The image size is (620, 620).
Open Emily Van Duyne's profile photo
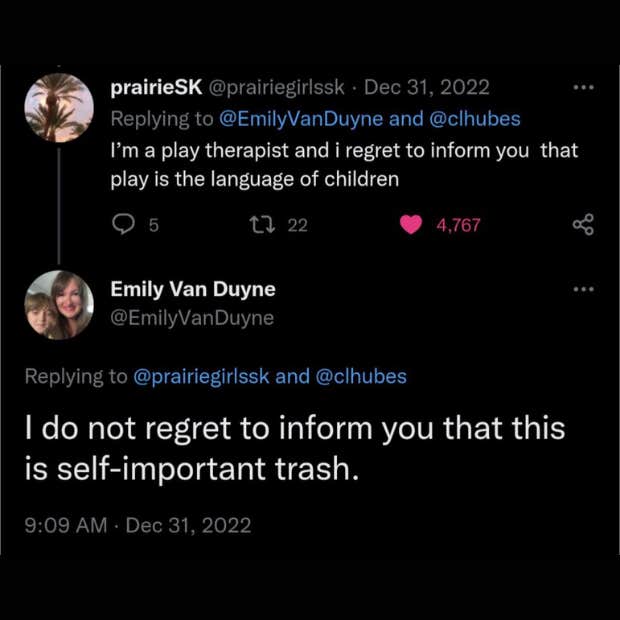point(59,304)
